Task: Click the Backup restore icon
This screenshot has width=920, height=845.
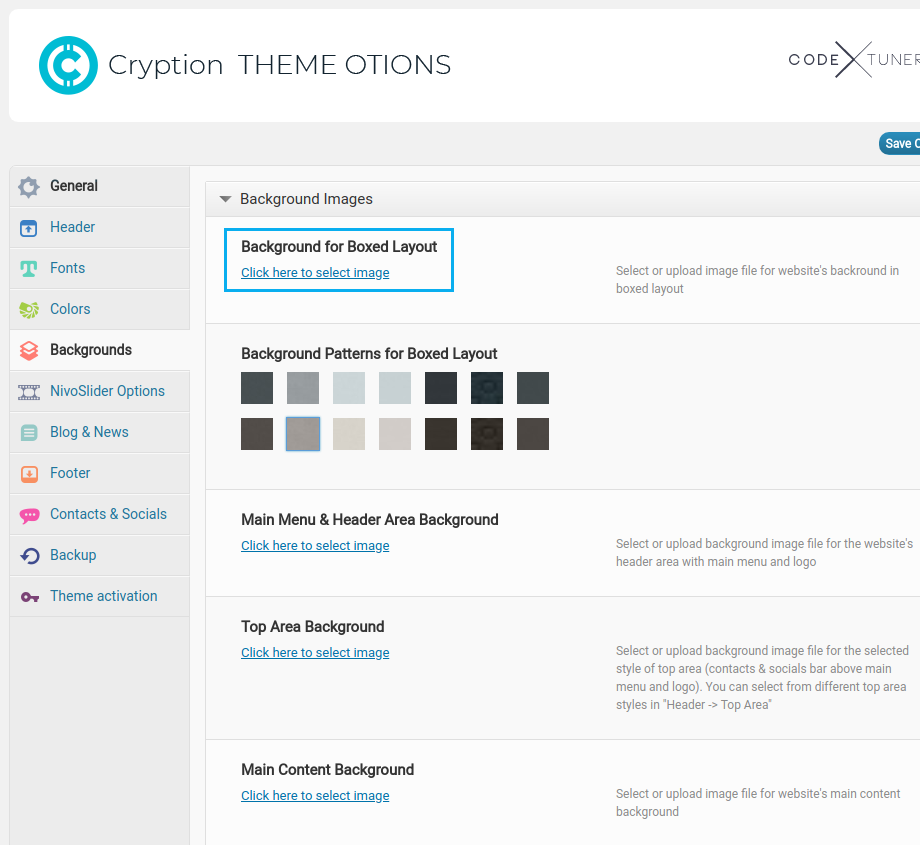Action: click(x=29, y=556)
